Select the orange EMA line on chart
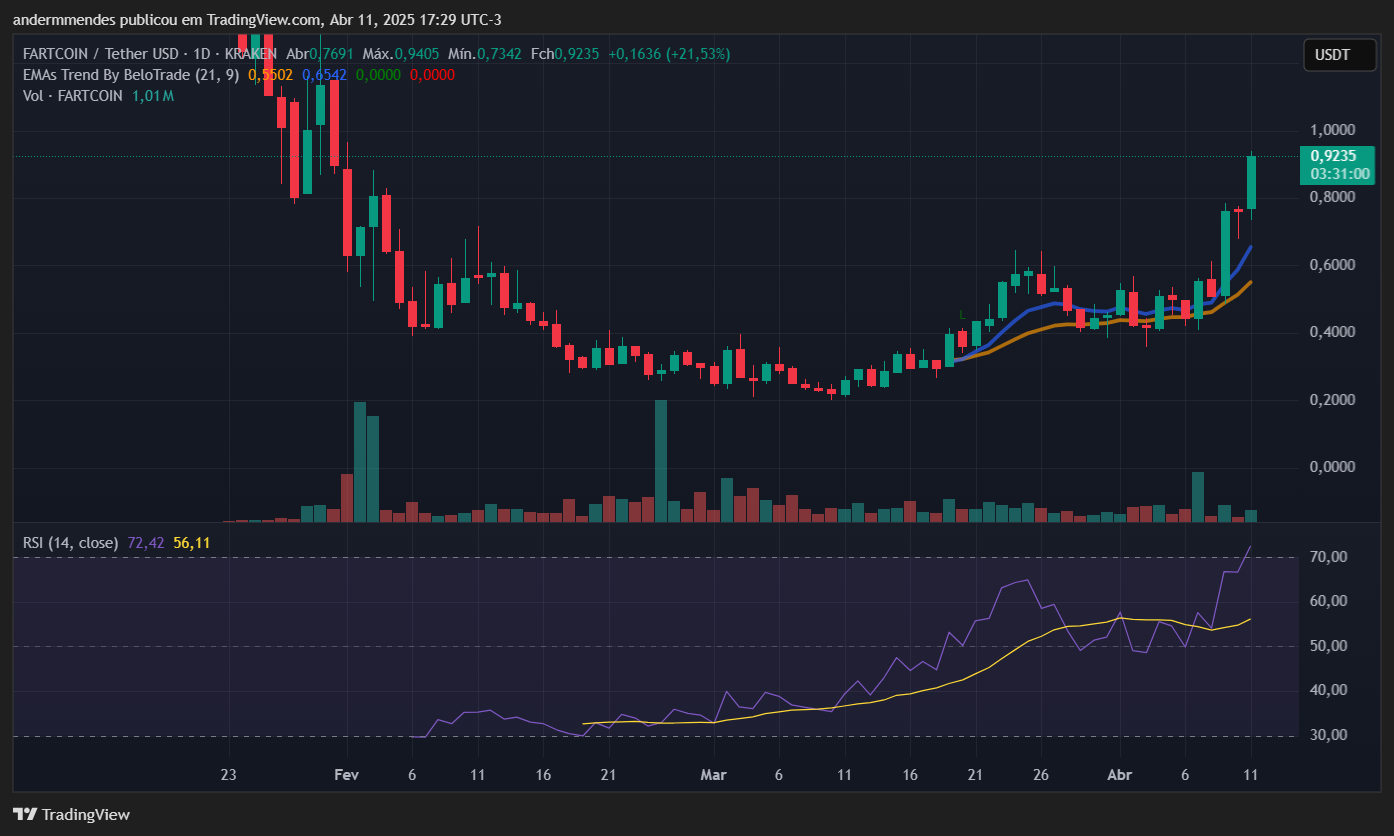This screenshot has height=836, width=1394. [1100, 322]
